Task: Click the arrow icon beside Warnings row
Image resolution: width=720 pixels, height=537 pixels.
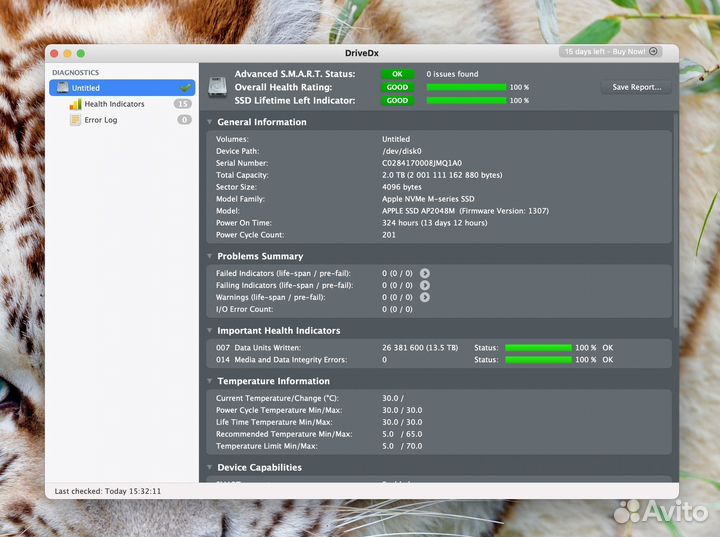Action: click(x=425, y=297)
